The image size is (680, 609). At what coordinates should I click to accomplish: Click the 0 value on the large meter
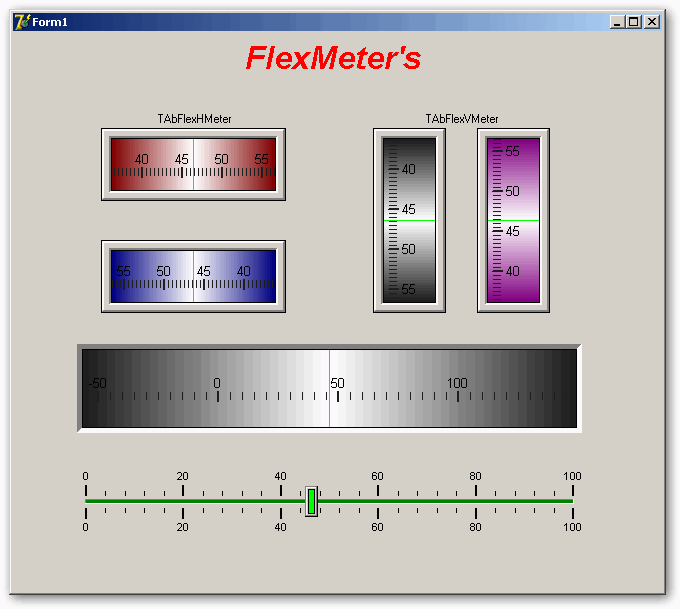coord(217,383)
